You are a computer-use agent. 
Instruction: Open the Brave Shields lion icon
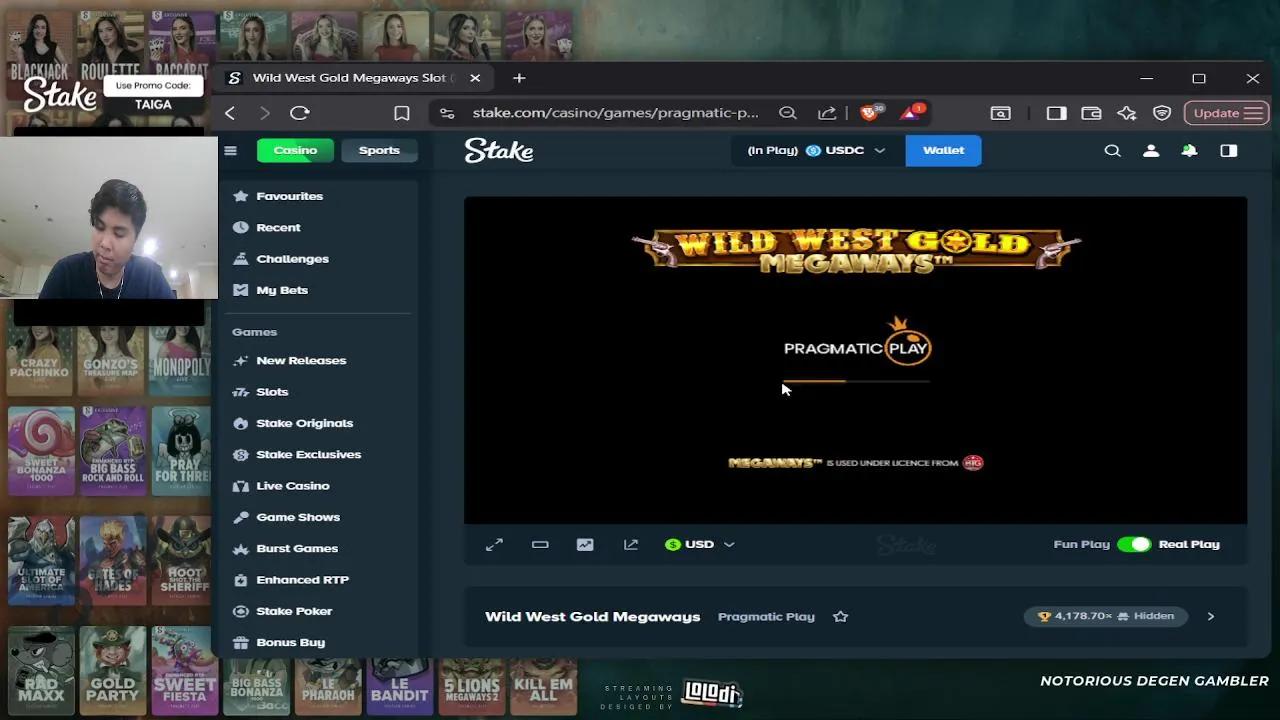coord(869,112)
